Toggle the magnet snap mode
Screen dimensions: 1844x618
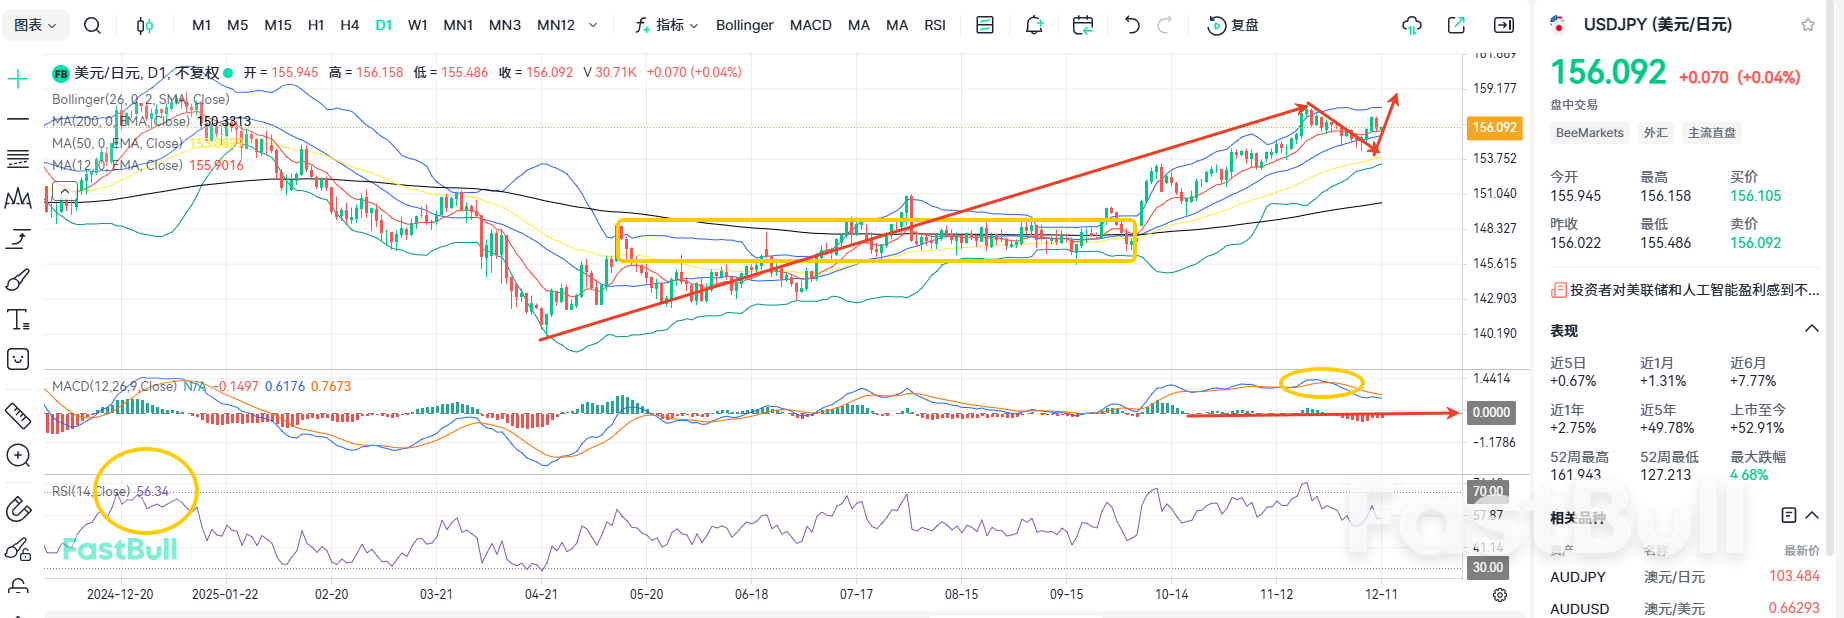(x=18, y=509)
